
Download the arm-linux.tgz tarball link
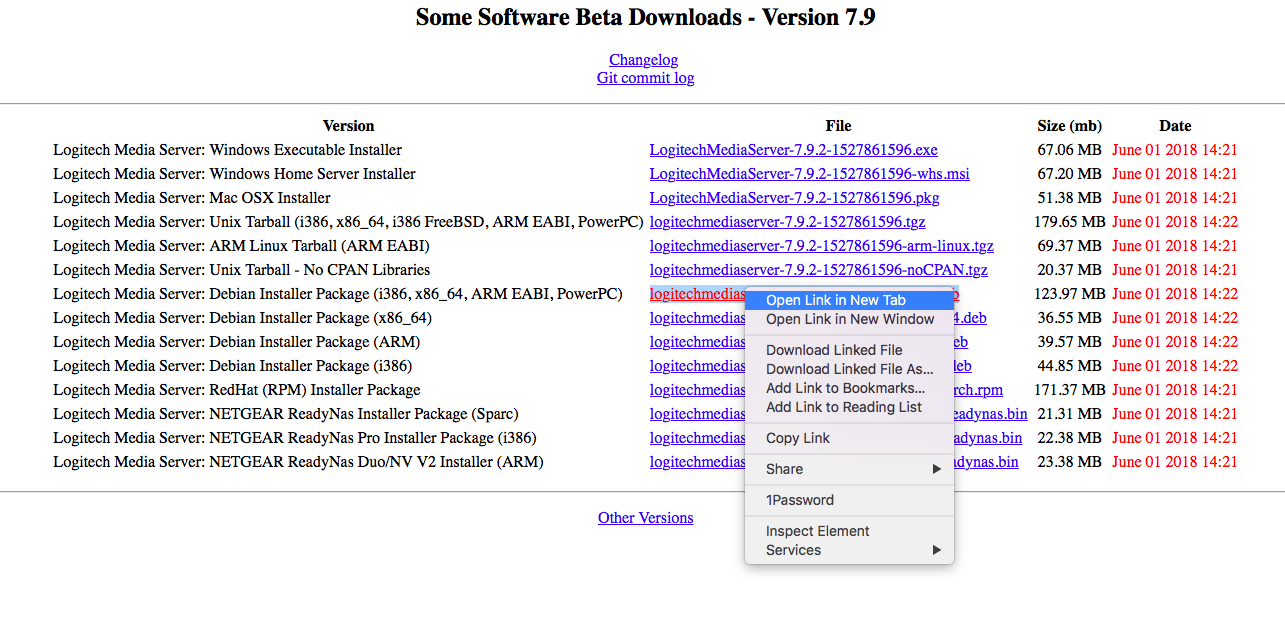pyautogui.click(x=822, y=246)
